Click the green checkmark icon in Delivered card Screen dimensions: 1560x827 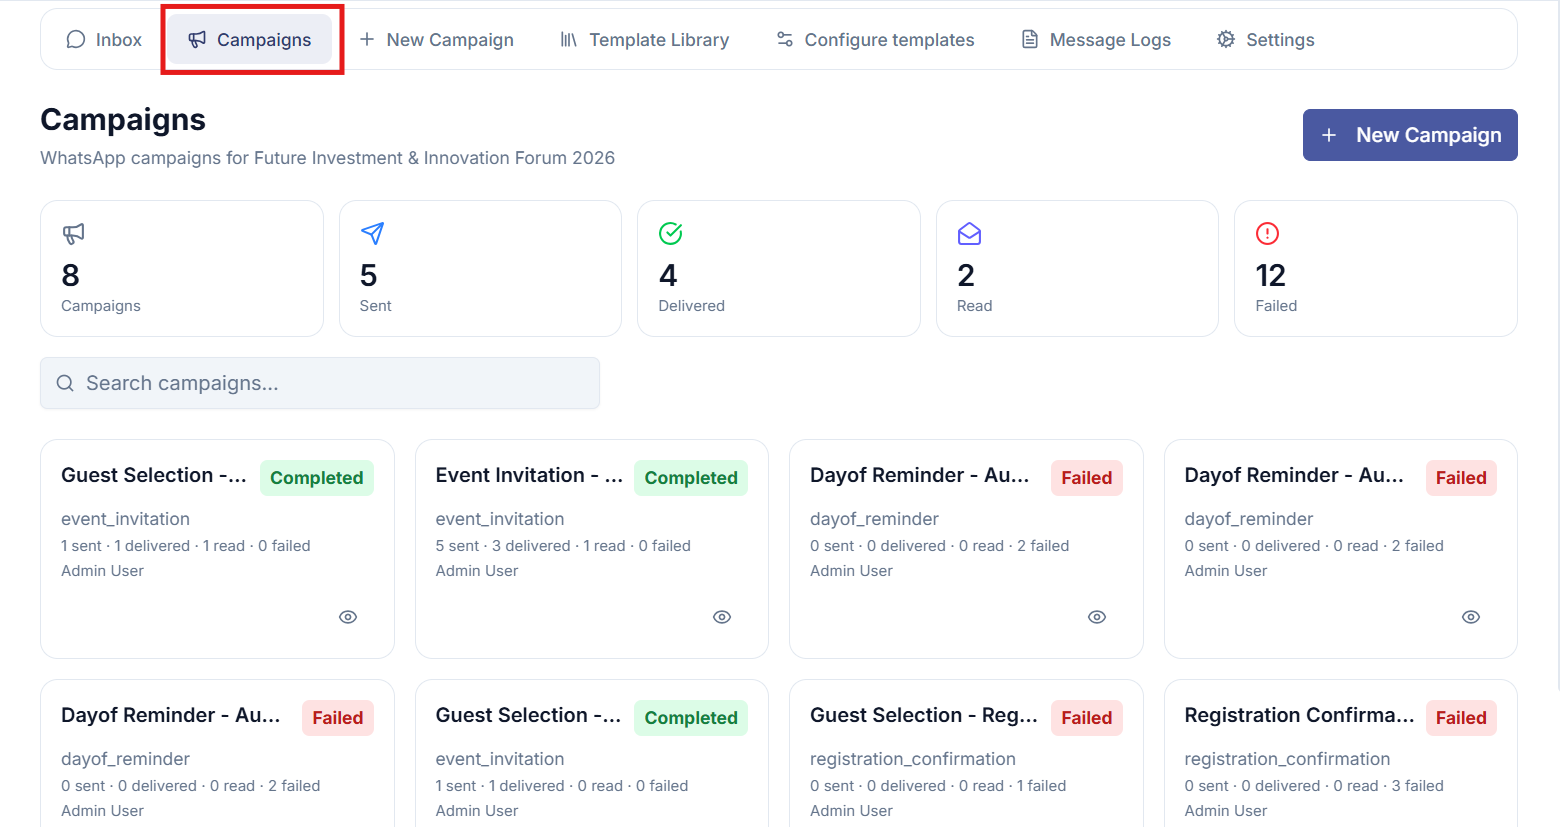pyautogui.click(x=670, y=234)
